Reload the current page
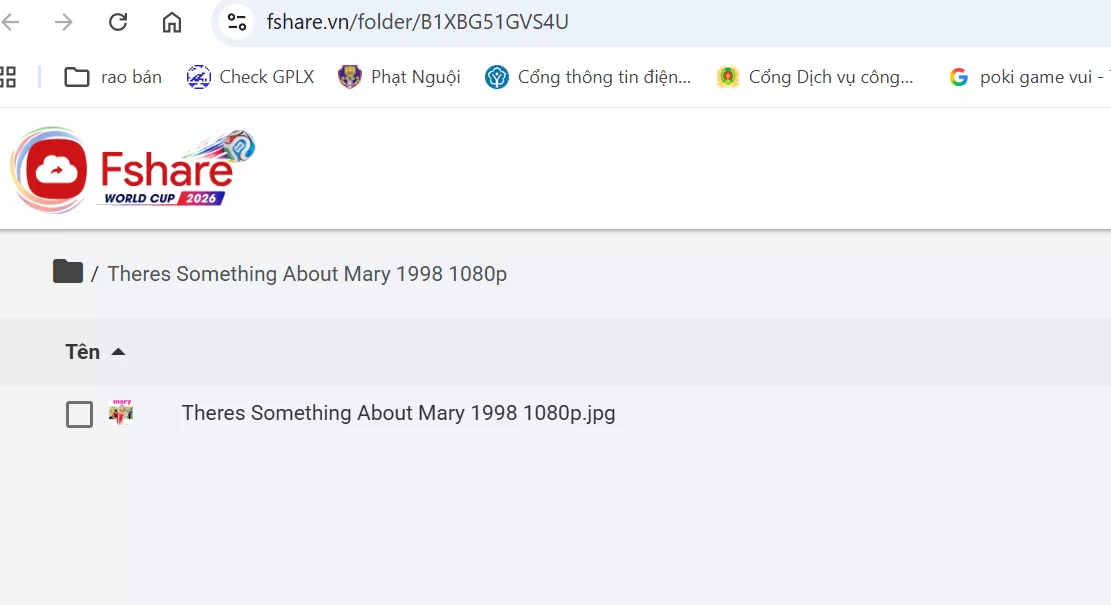This screenshot has width=1111, height=605. (118, 22)
